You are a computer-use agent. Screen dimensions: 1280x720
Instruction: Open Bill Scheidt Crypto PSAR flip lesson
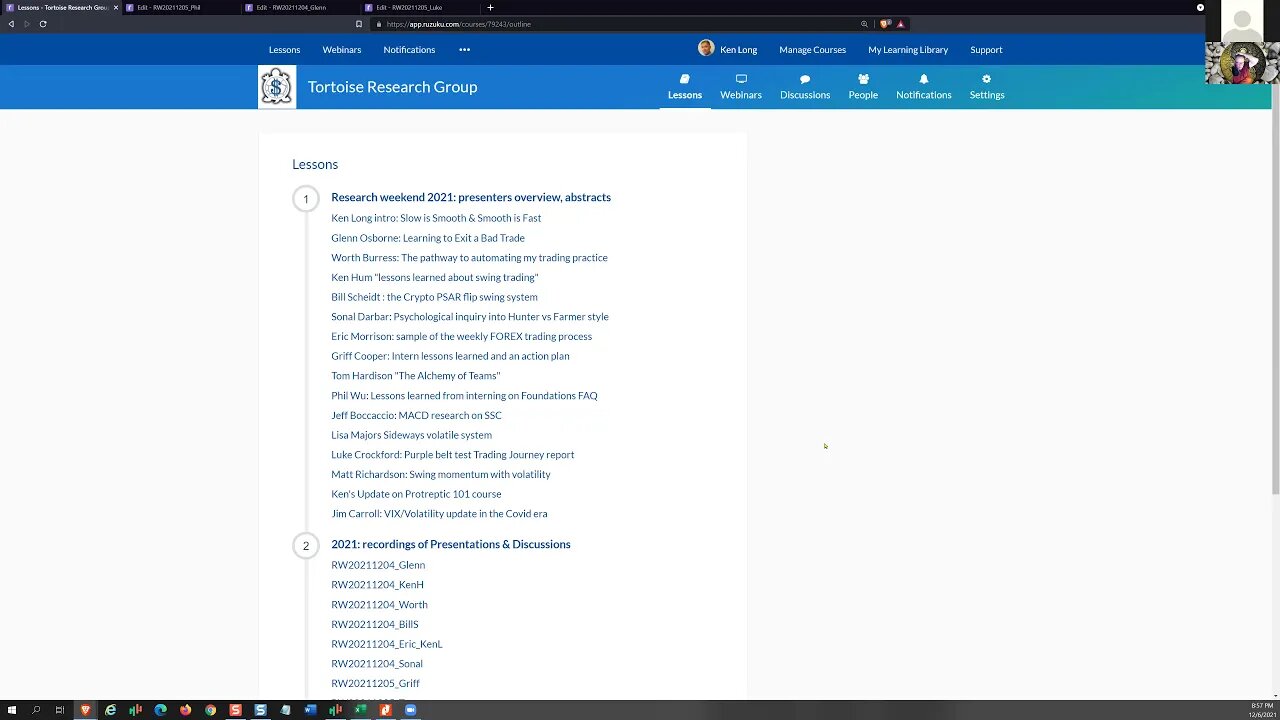click(x=434, y=297)
